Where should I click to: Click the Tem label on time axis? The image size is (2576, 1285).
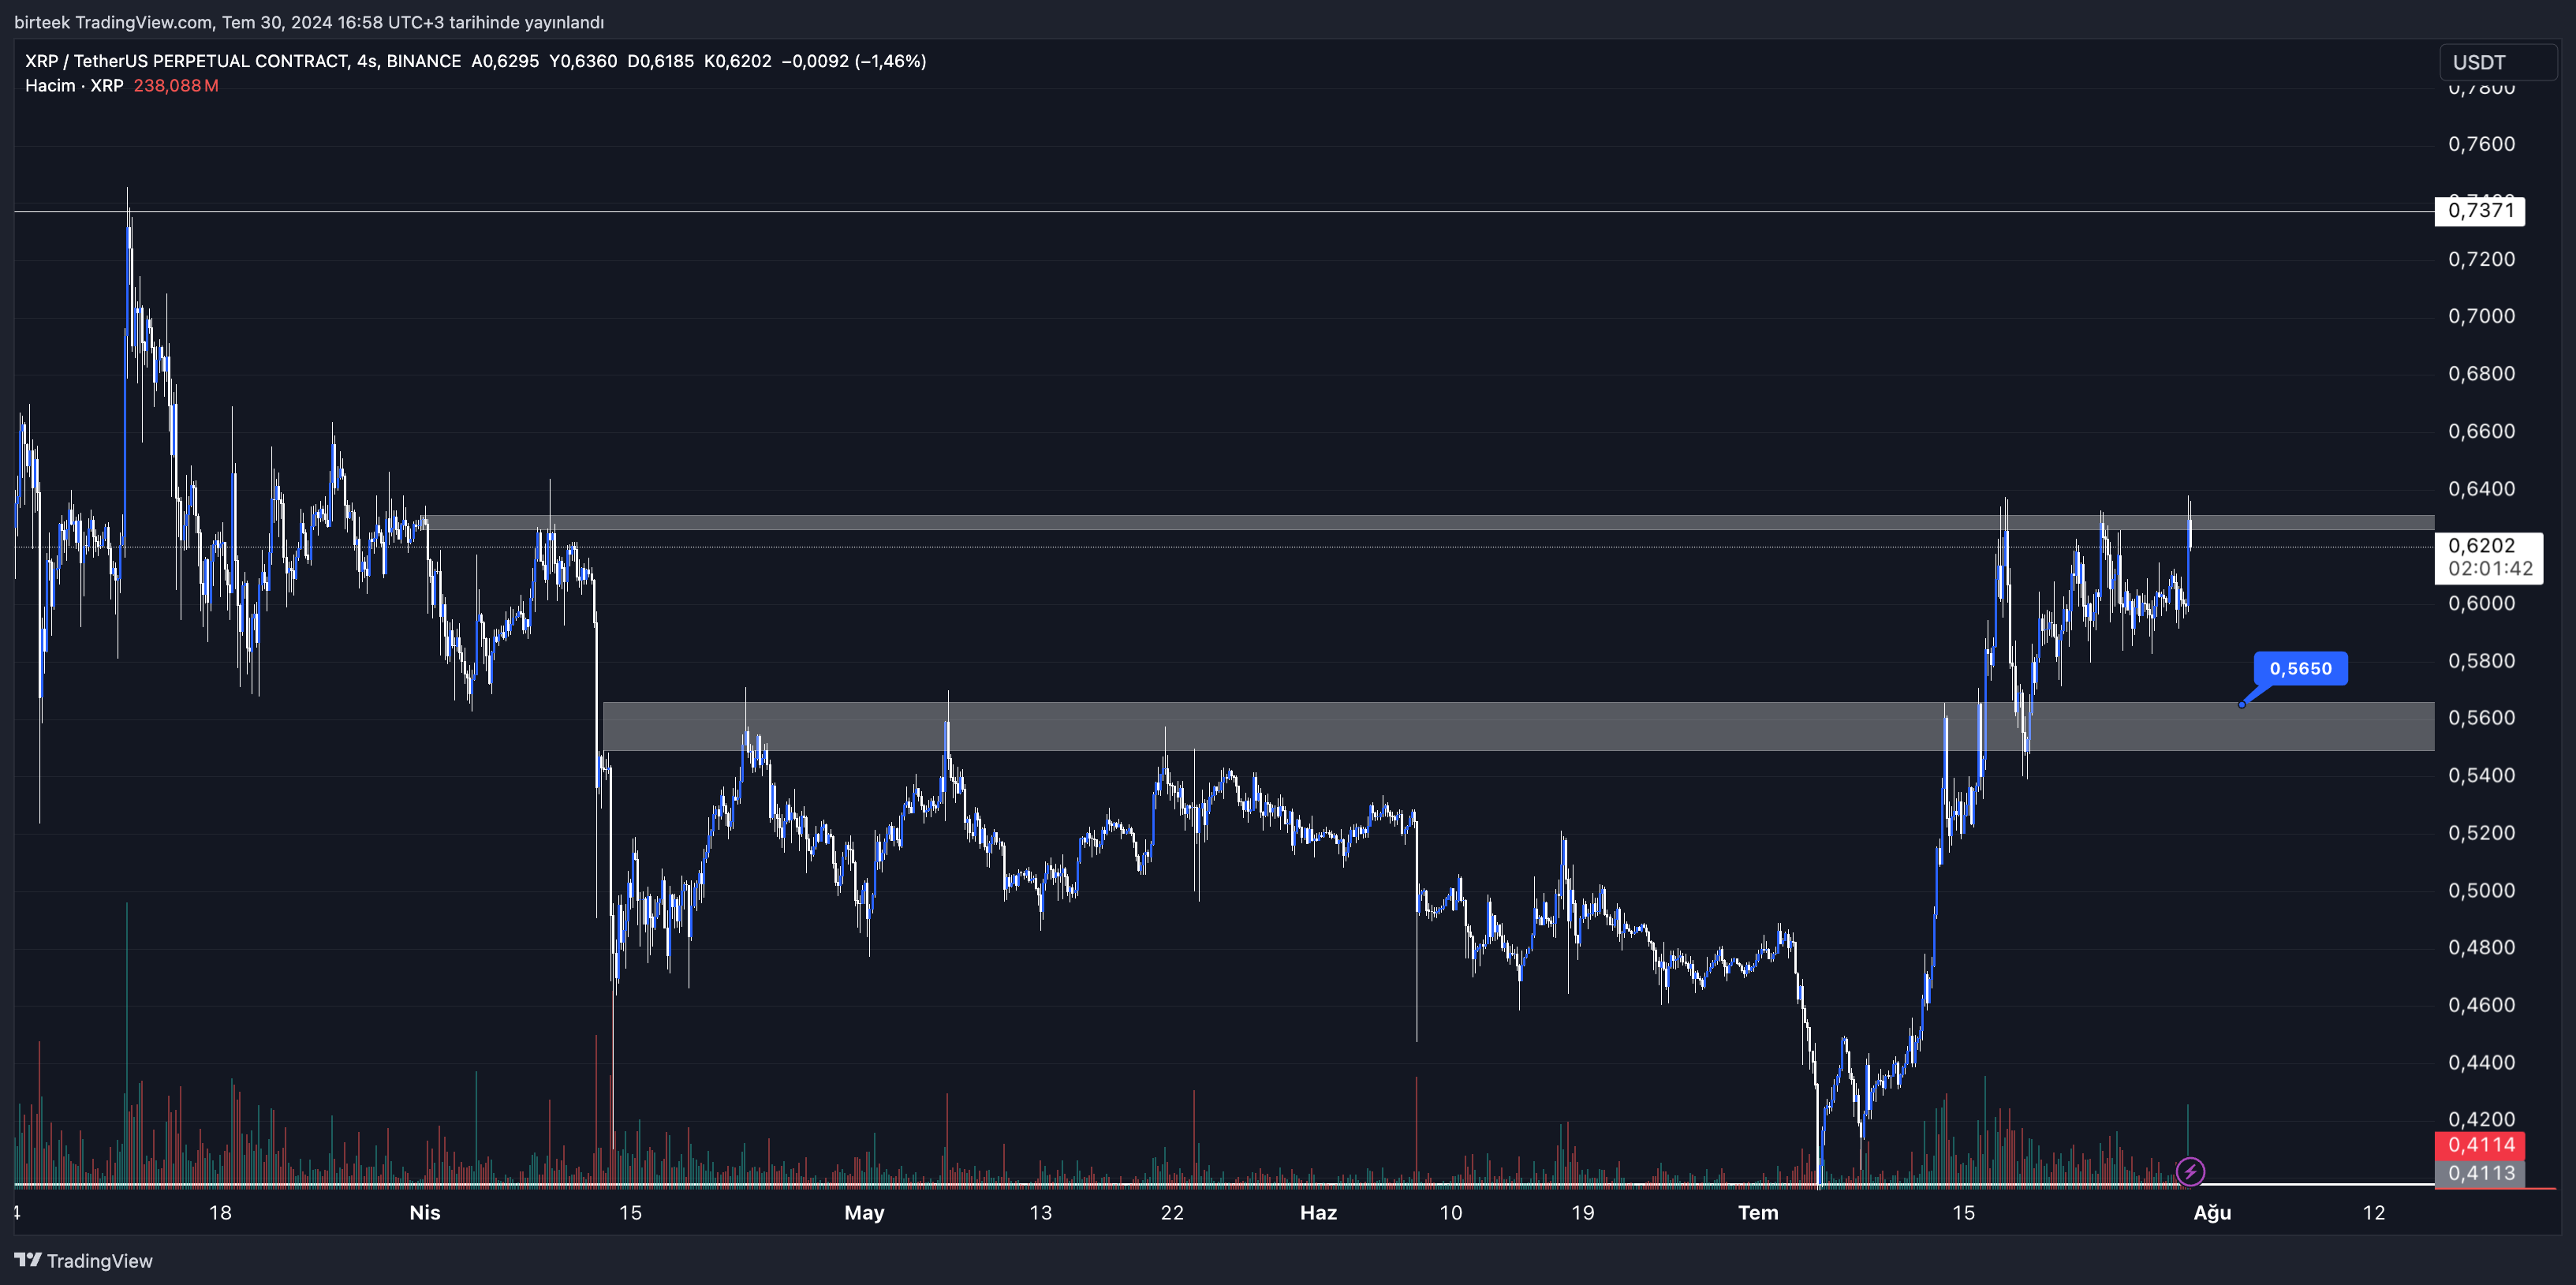(x=1758, y=1212)
